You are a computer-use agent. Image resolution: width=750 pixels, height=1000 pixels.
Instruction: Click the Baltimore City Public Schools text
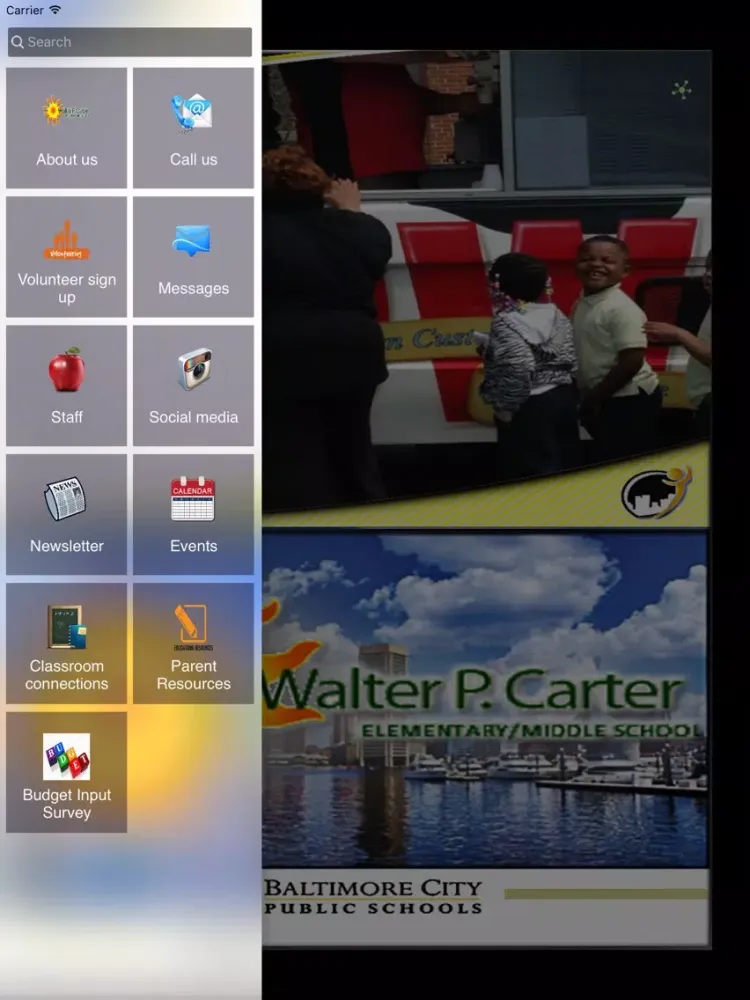[x=373, y=897]
